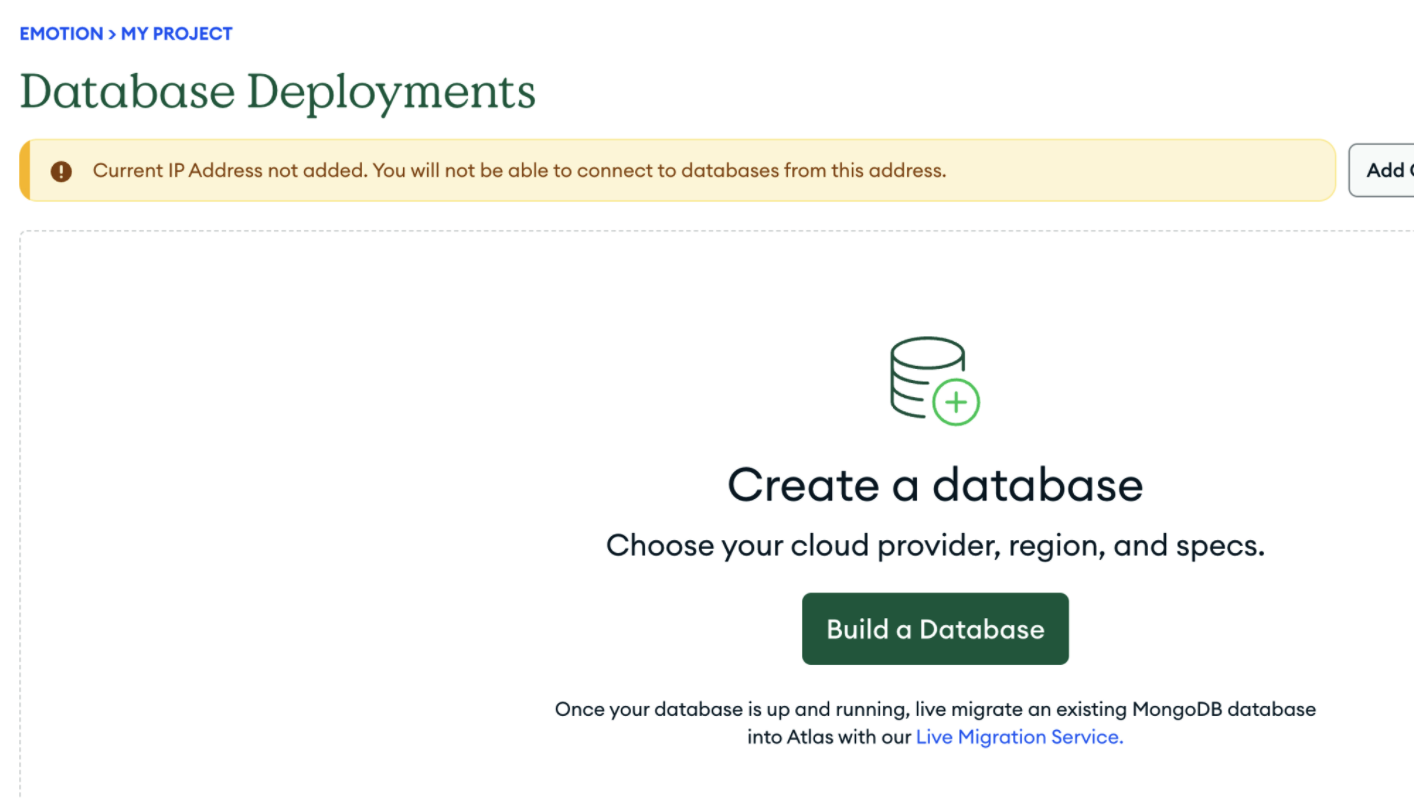Click the Database Deployments heading
This screenshot has height=804, width=1414.
pos(278,92)
